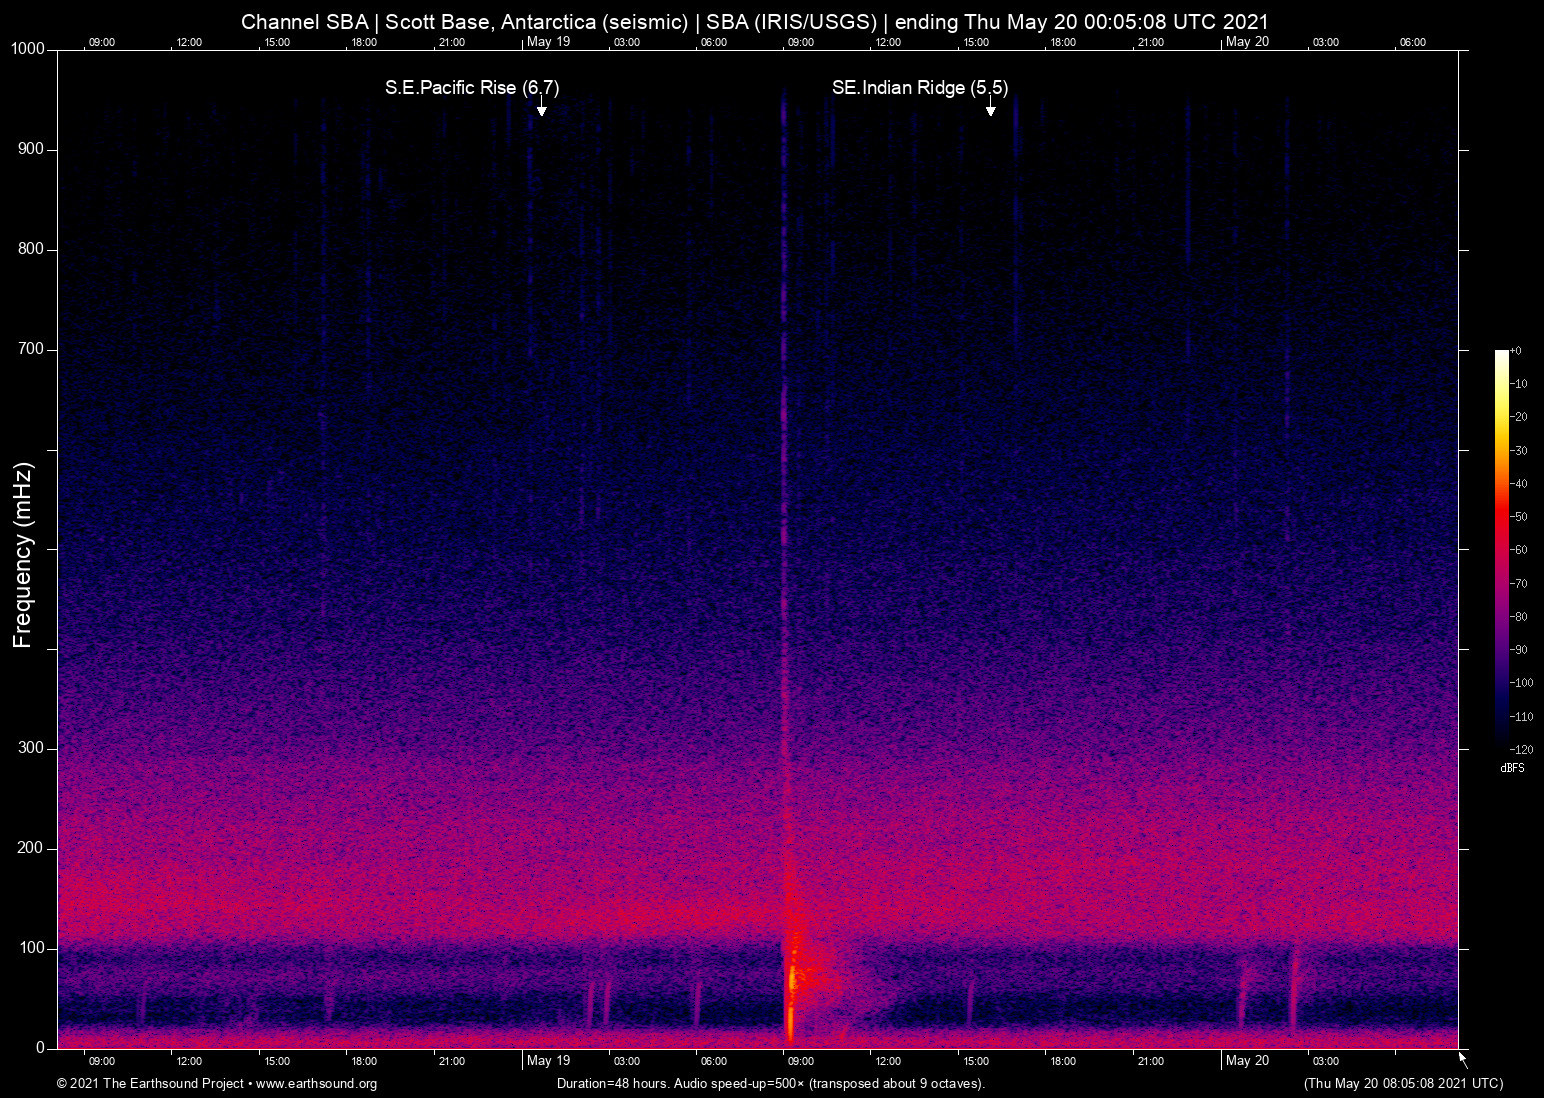Screen dimensions: 1544x1098
Task: Toggle the S.E.Pacific Rise (6.7) label
Action: click(x=471, y=88)
